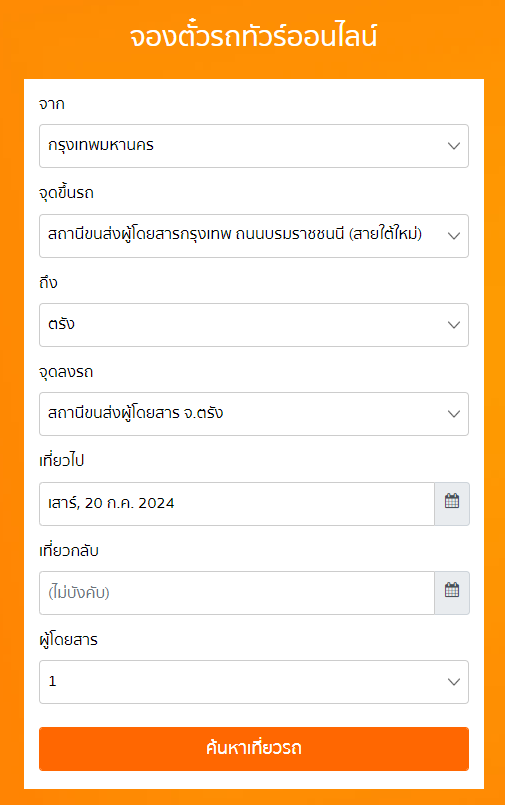The width and height of the screenshot is (505, 805).
Task: Open calendar icon for เที่ยวกลับ date
Action: click(x=452, y=593)
